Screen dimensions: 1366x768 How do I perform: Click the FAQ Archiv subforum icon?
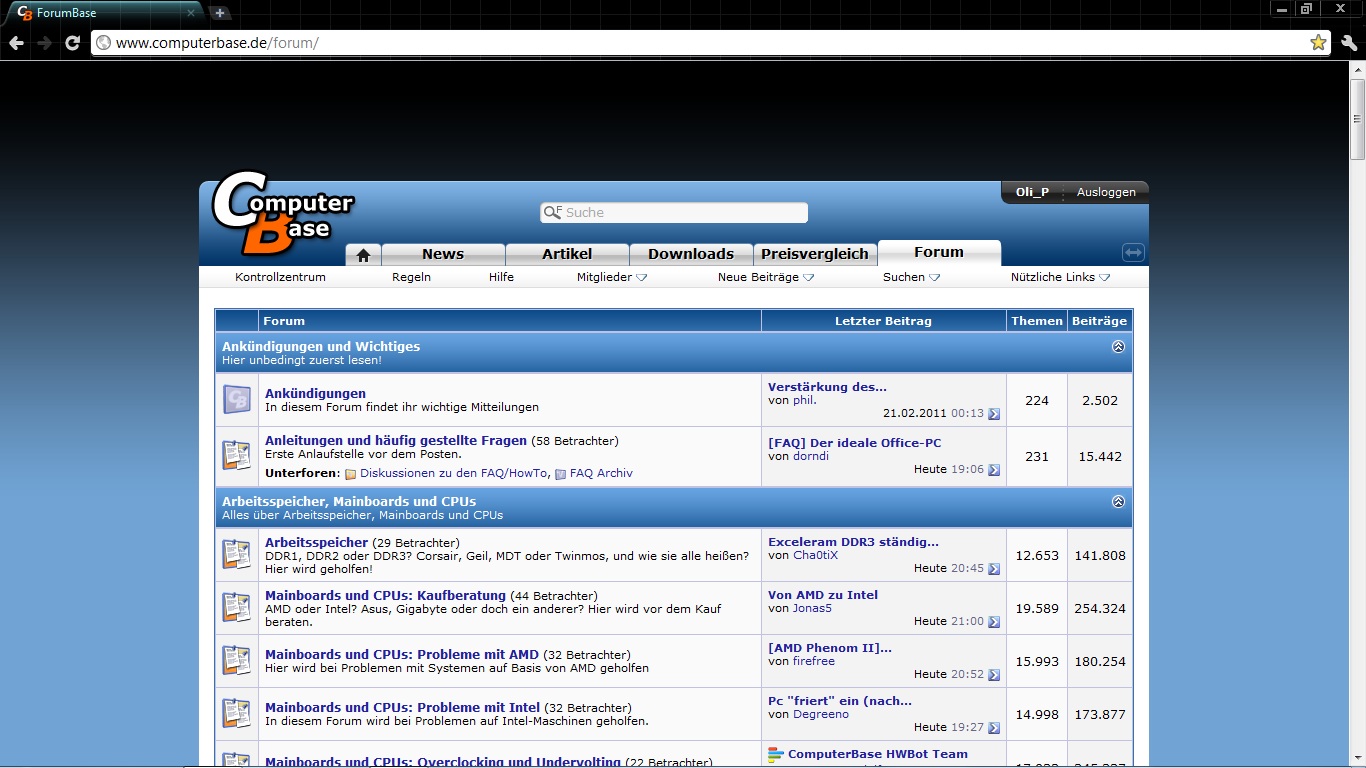click(x=561, y=474)
